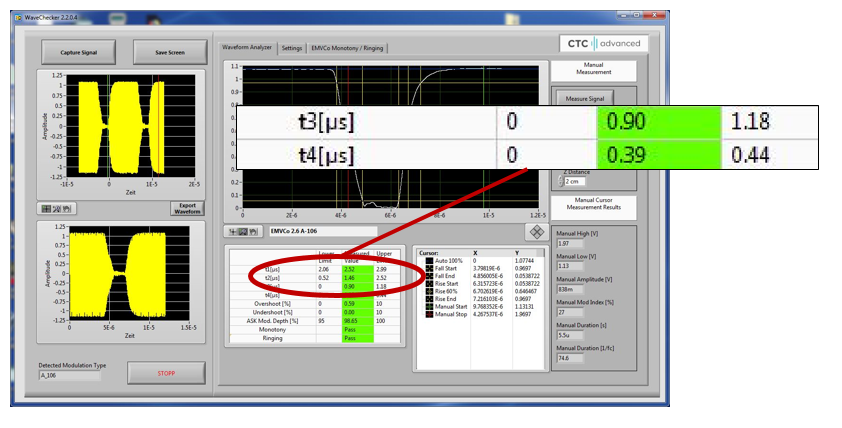Select the cursor crosshair tool under the top-left waveform graph
This screenshot has width=842, height=428.
pos(47,208)
